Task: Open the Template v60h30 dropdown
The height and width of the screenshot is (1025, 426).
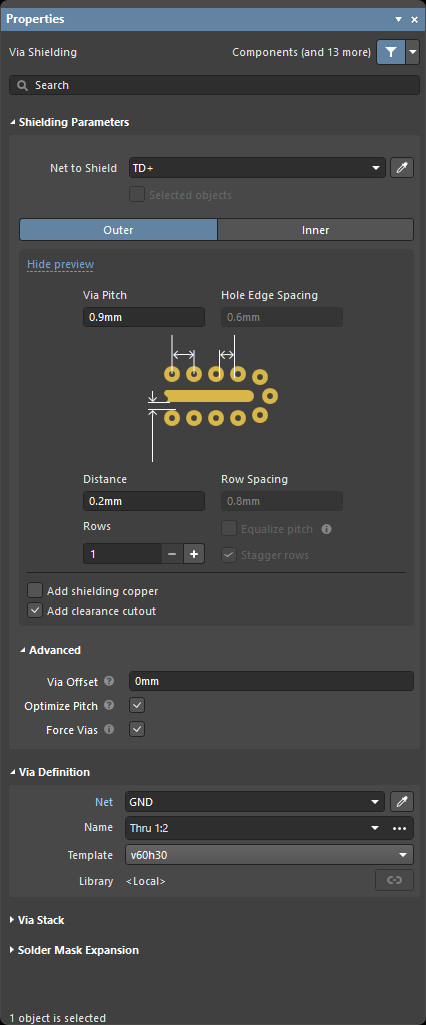Action: [269, 854]
